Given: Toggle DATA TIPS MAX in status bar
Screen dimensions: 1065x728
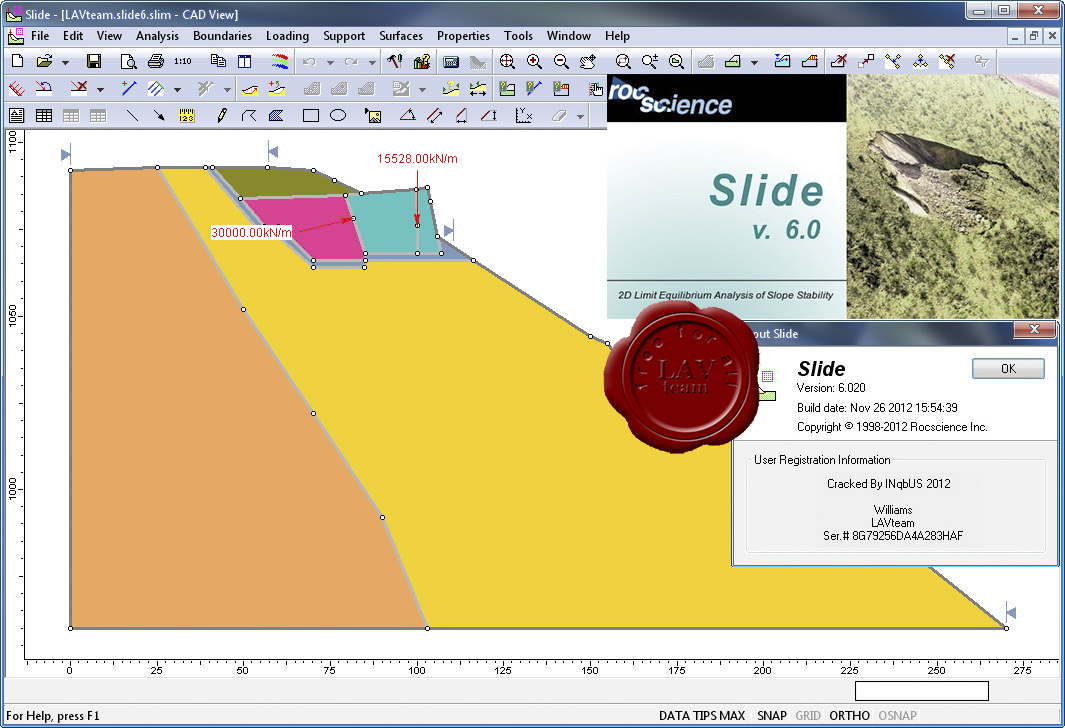Looking at the screenshot, I should [702, 716].
